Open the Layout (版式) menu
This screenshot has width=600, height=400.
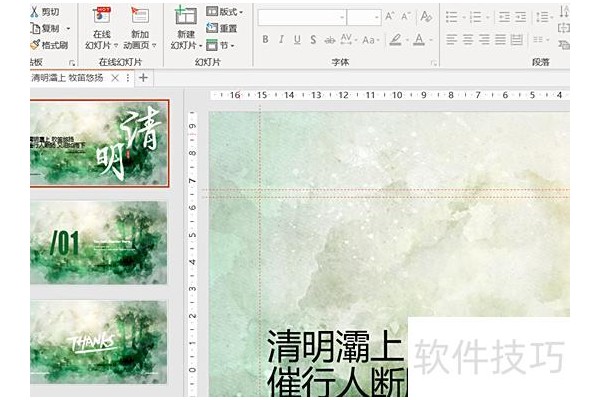pyautogui.click(x=225, y=12)
